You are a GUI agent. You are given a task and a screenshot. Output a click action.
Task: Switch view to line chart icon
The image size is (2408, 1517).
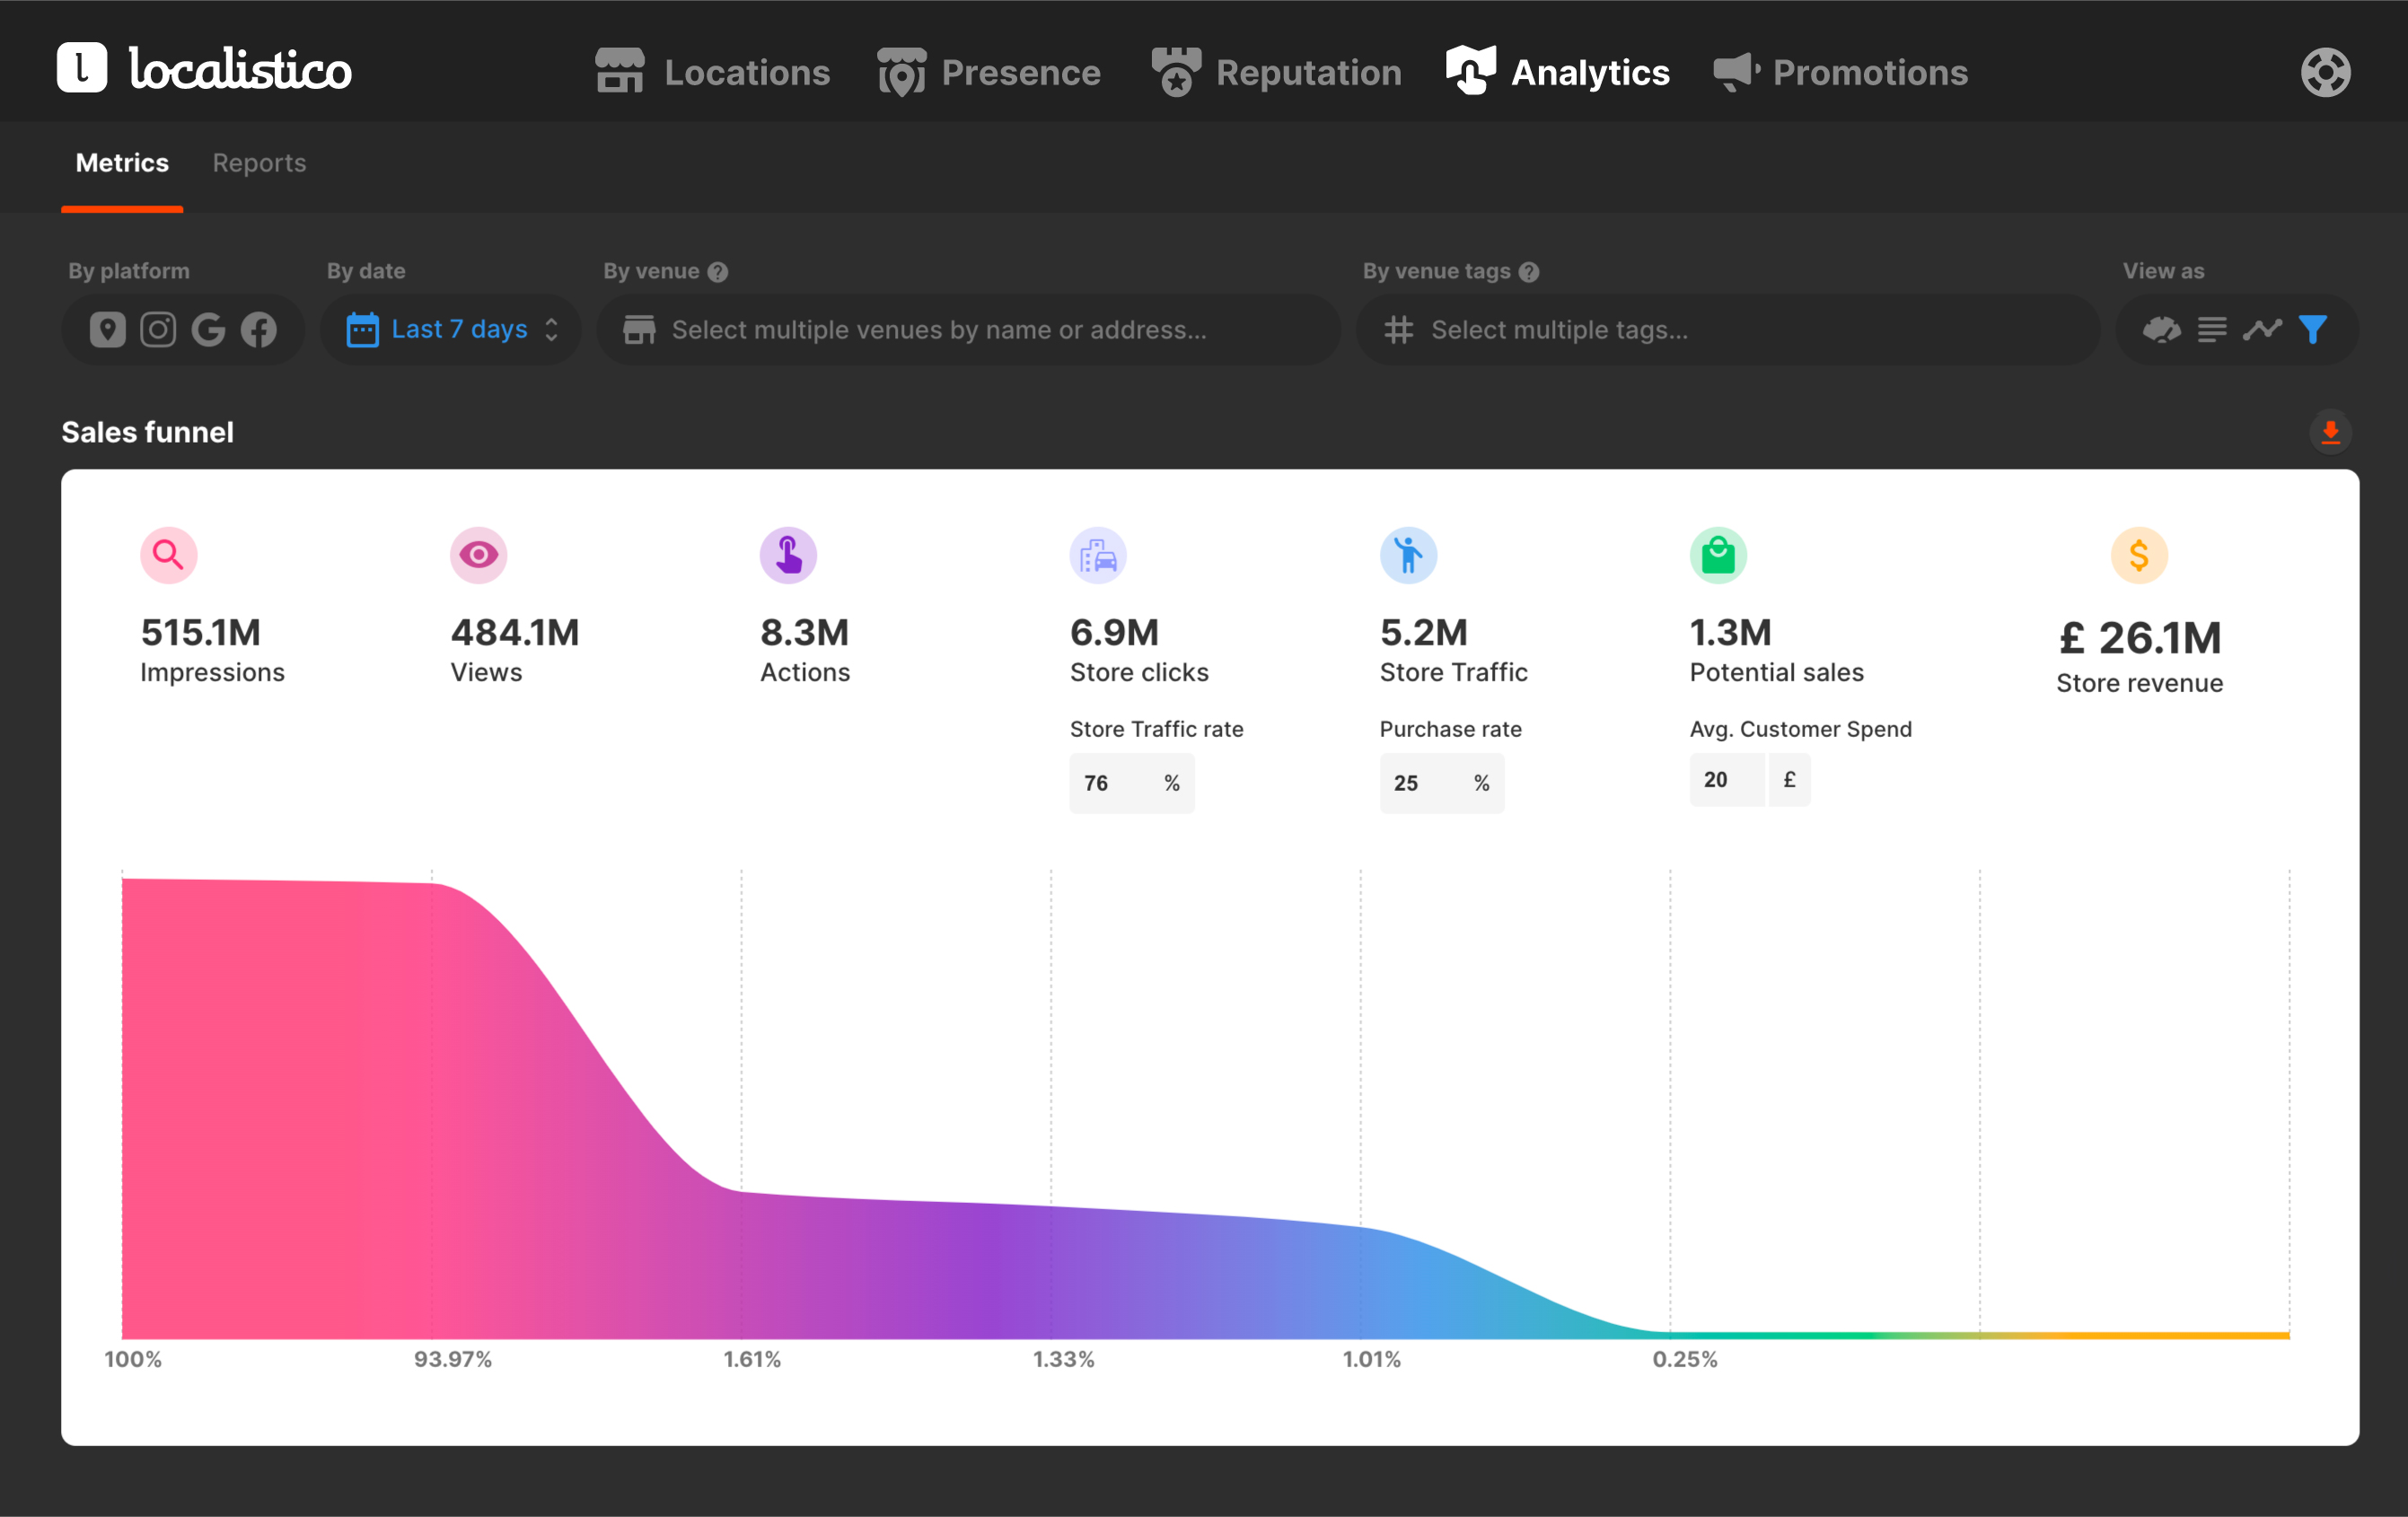(x=2262, y=329)
